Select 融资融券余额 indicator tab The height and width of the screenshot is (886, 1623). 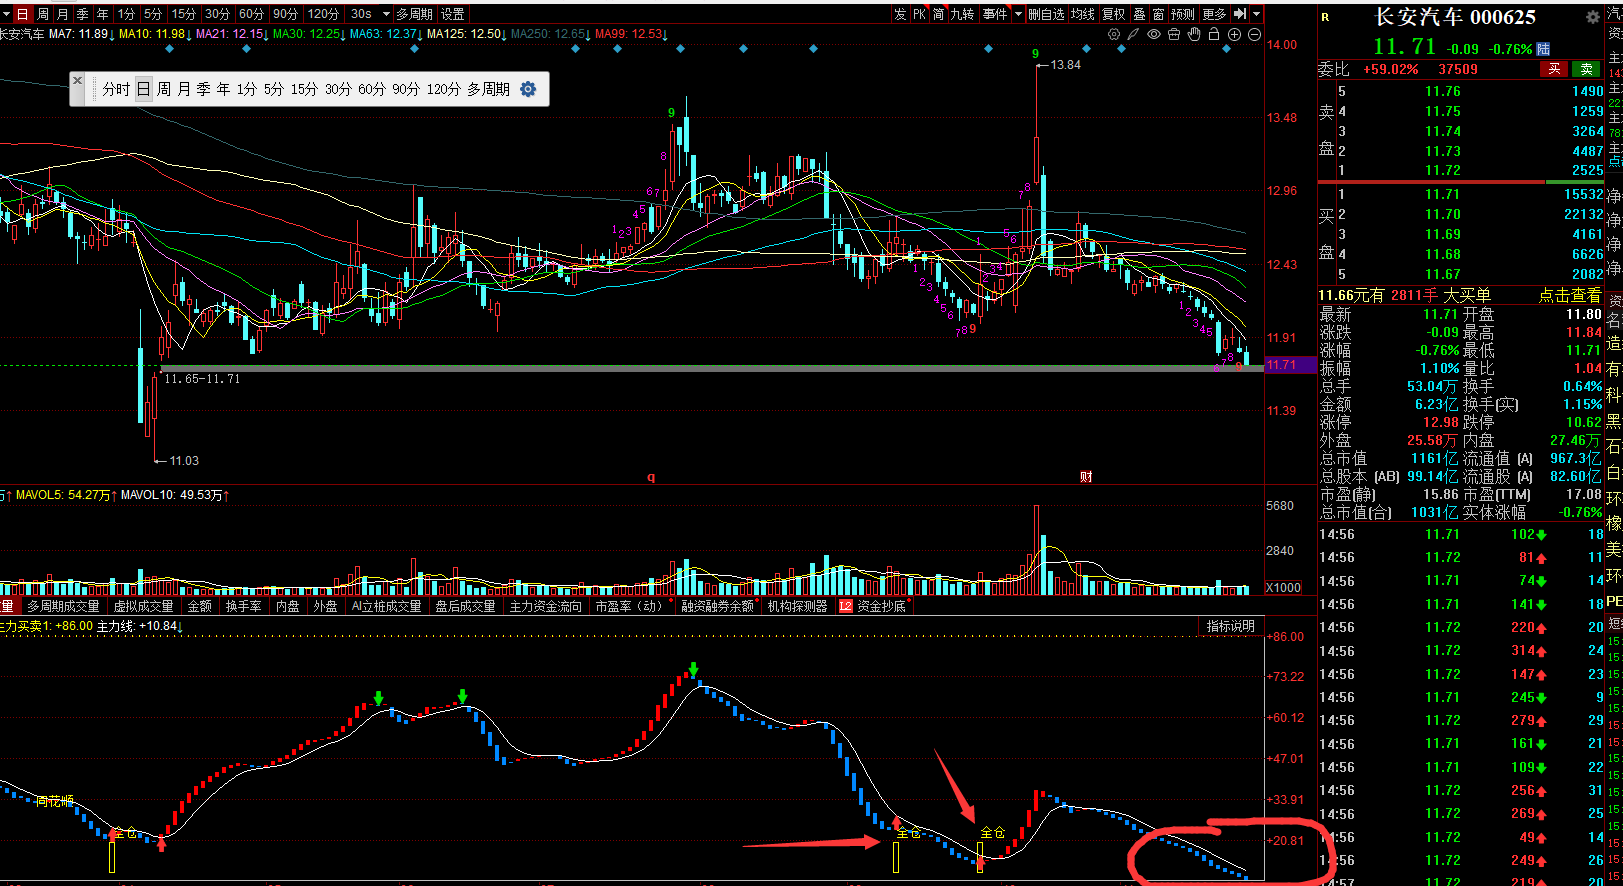coord(718,606)
